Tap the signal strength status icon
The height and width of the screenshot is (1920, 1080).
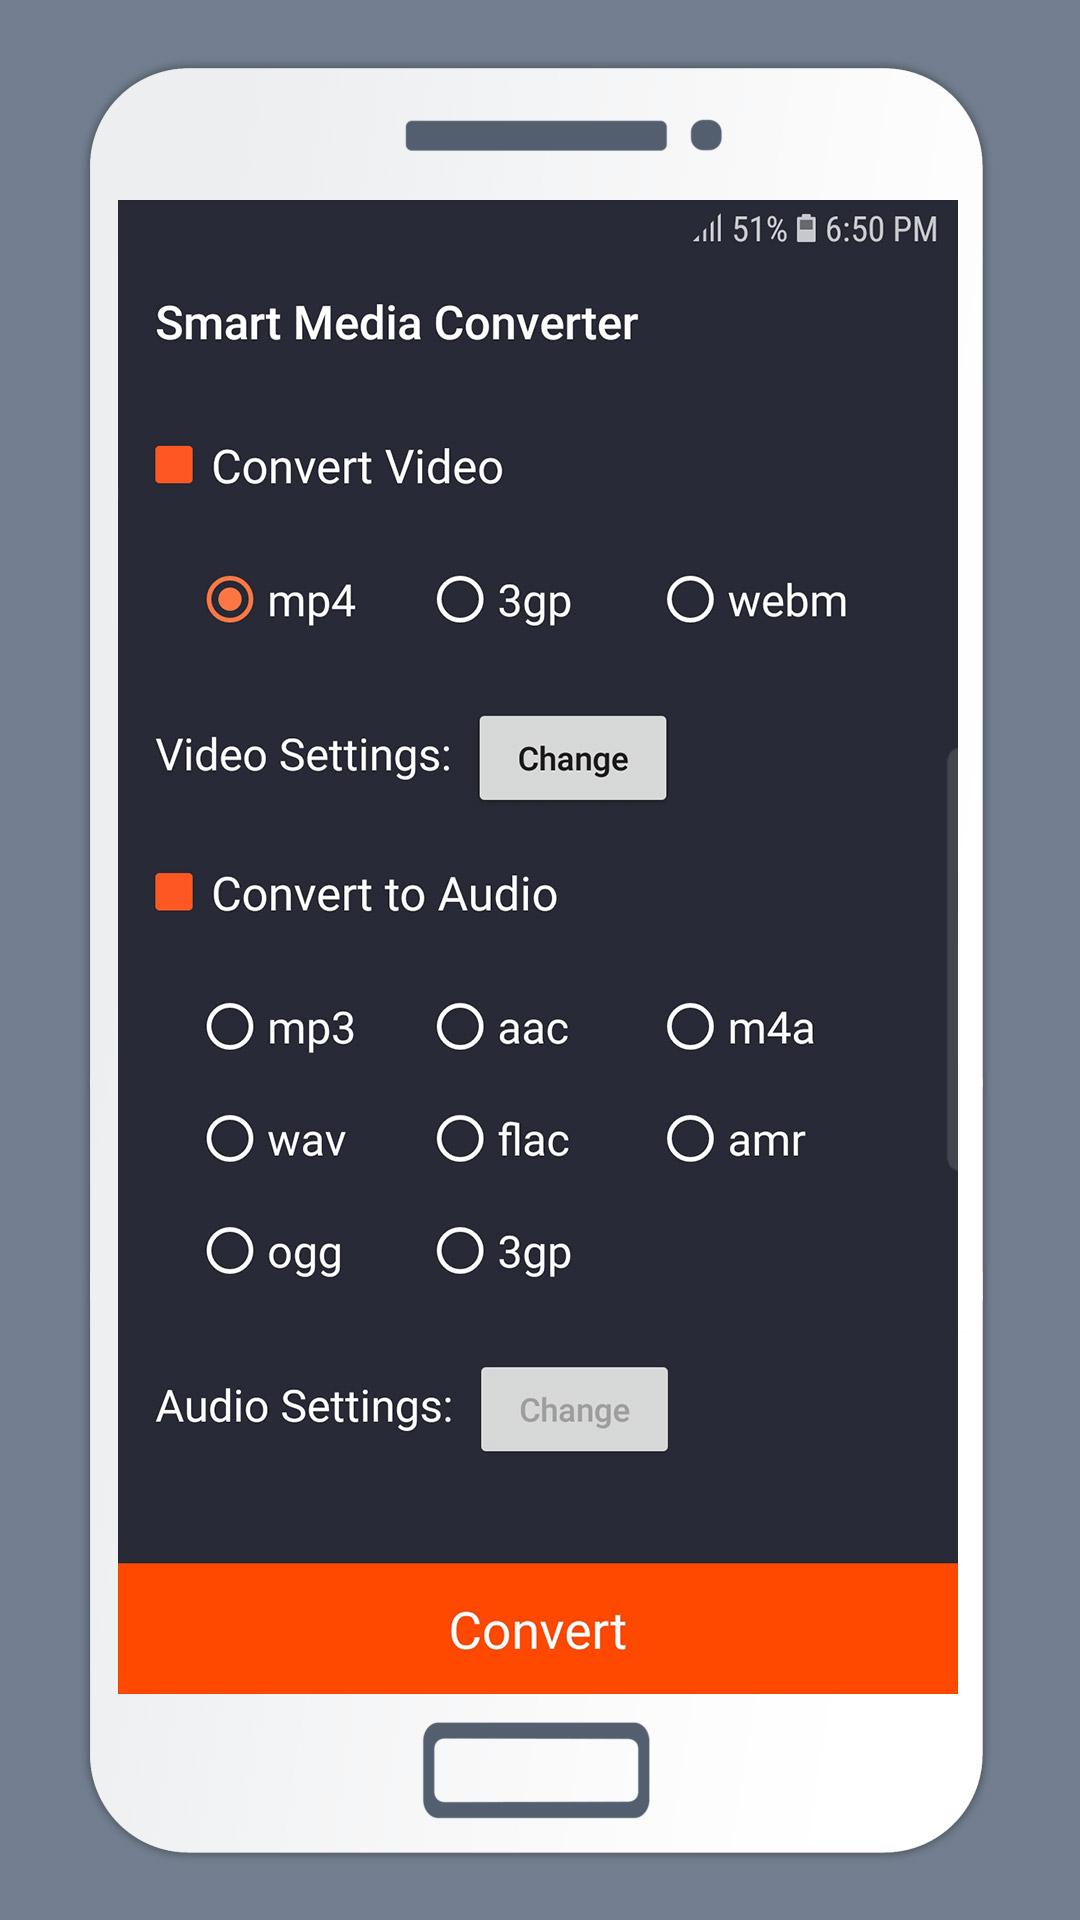708,229
